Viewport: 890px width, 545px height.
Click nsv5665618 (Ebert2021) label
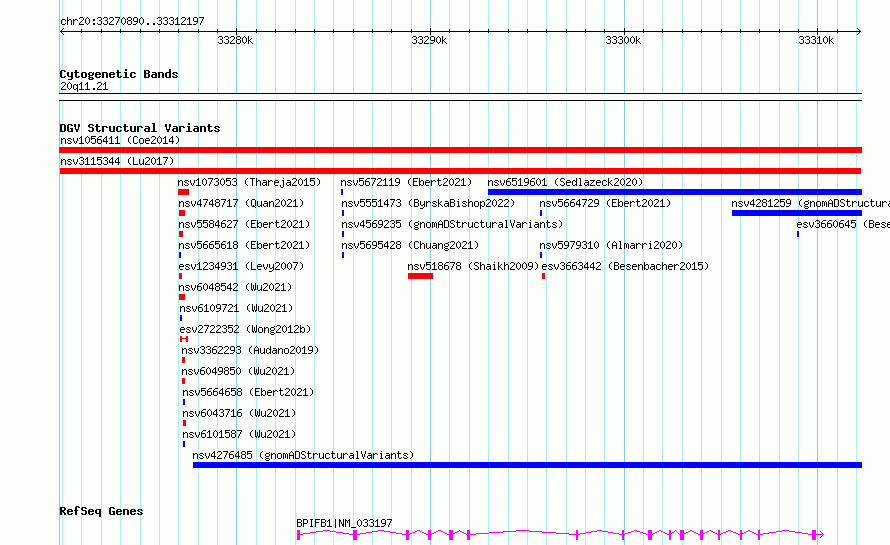[244, 245]
